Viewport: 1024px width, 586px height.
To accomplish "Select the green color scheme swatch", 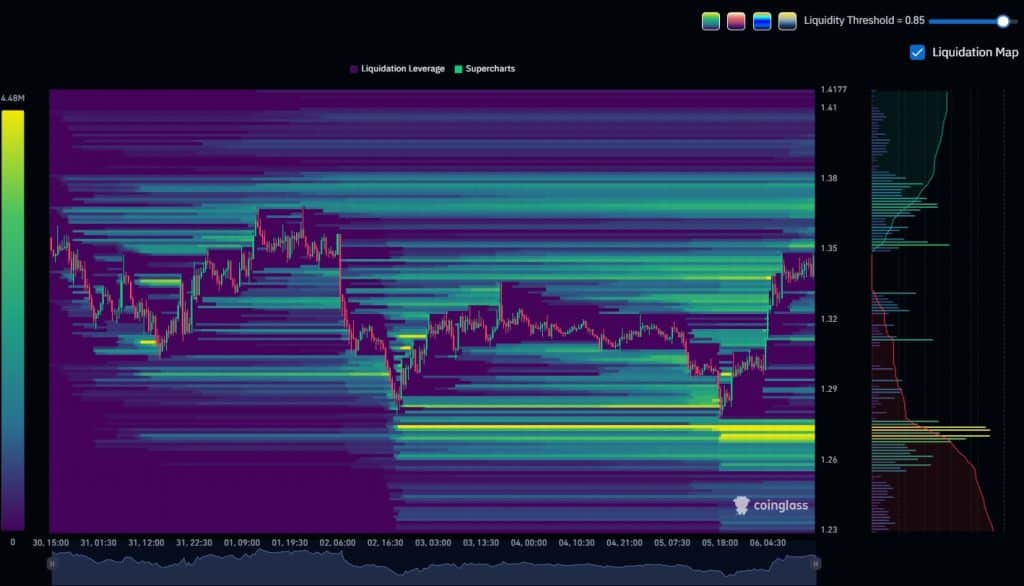I will (x=711, y=21).
